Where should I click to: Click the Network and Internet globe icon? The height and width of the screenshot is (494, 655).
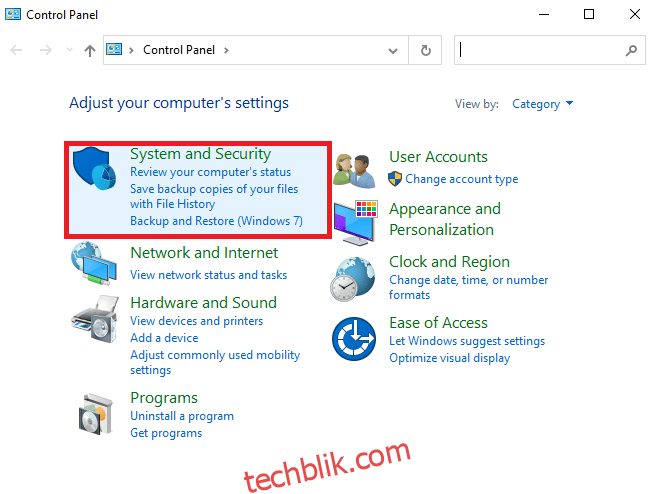click(94, 263)
